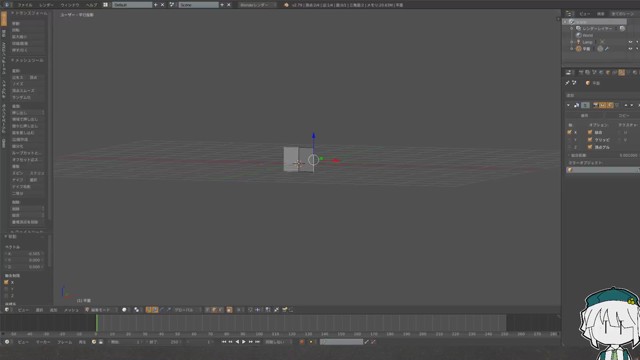Click the viewport shading sphere icon
Screen dimensions: 640x360
[x=124, y=310]
